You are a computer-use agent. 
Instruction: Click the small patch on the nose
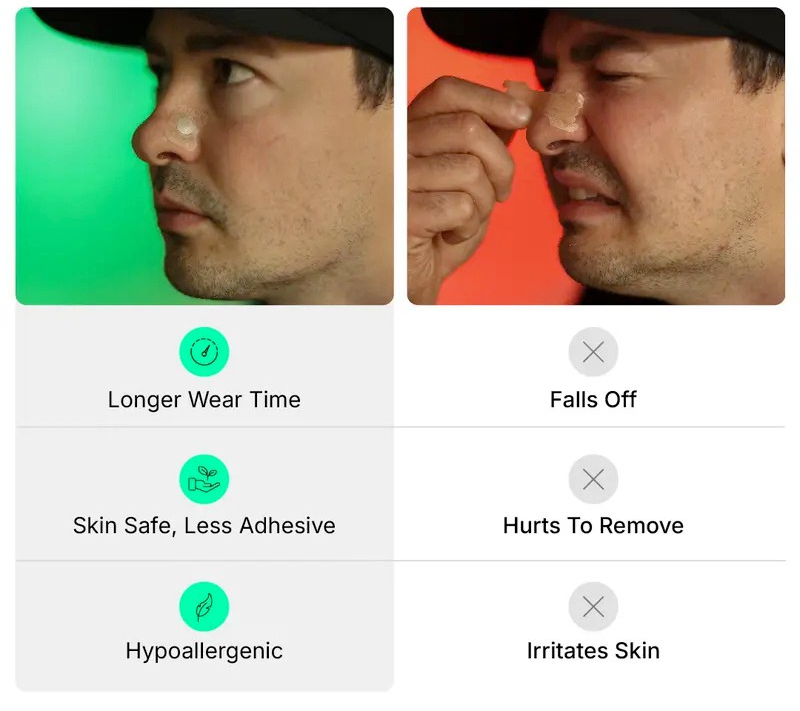click(x=187, y=125)
